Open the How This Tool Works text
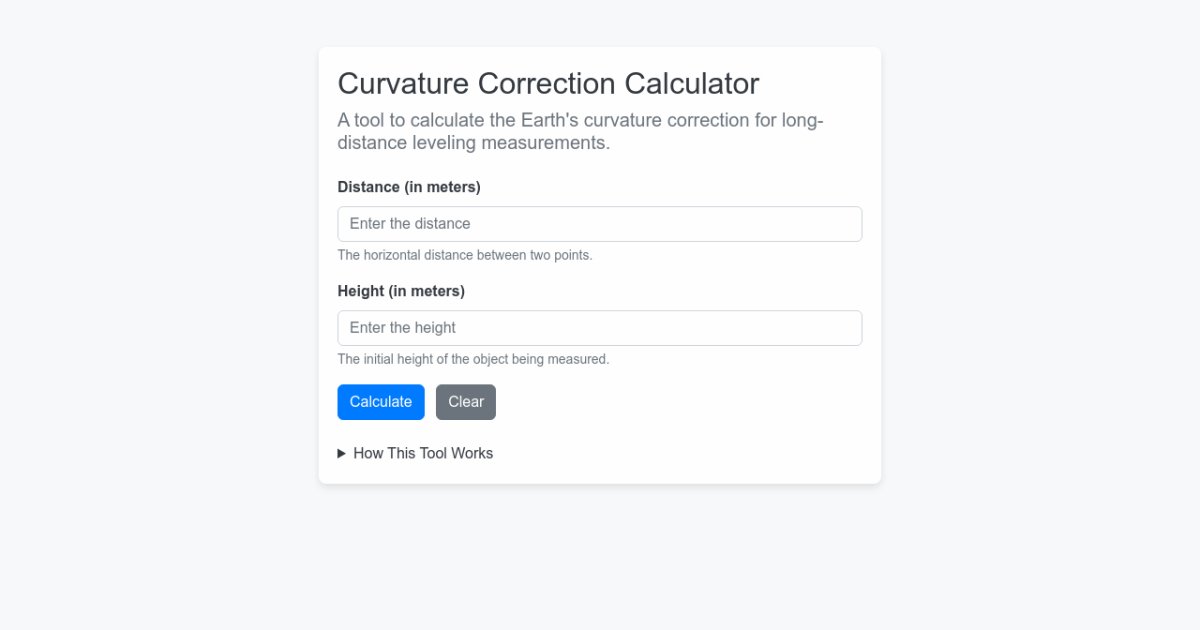Viewport: 1200px width, 630px height. coord(423,453)
